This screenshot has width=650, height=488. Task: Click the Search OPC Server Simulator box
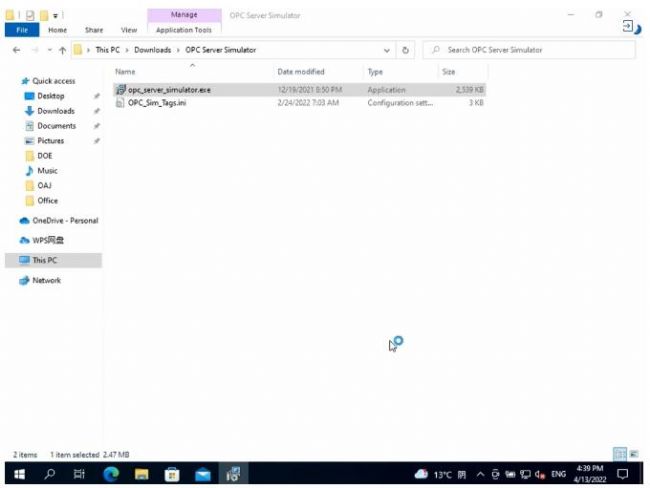click(x=529, y=50)
